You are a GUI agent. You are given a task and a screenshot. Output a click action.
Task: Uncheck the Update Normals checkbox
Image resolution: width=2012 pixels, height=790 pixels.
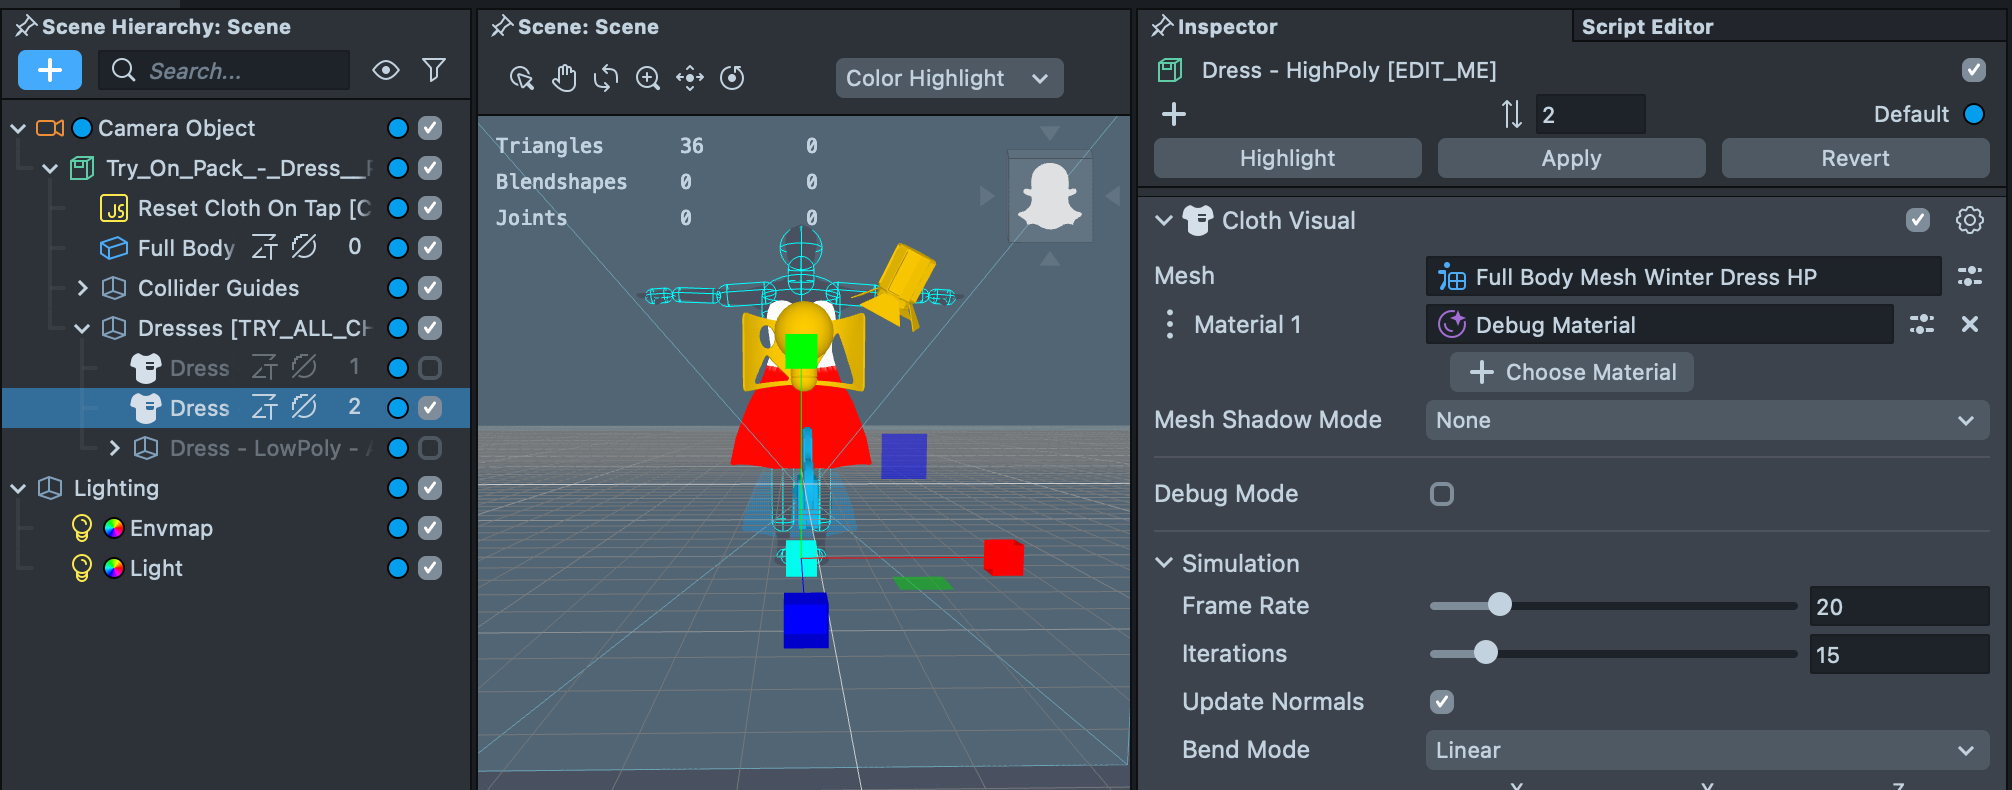pos(1441,702)
